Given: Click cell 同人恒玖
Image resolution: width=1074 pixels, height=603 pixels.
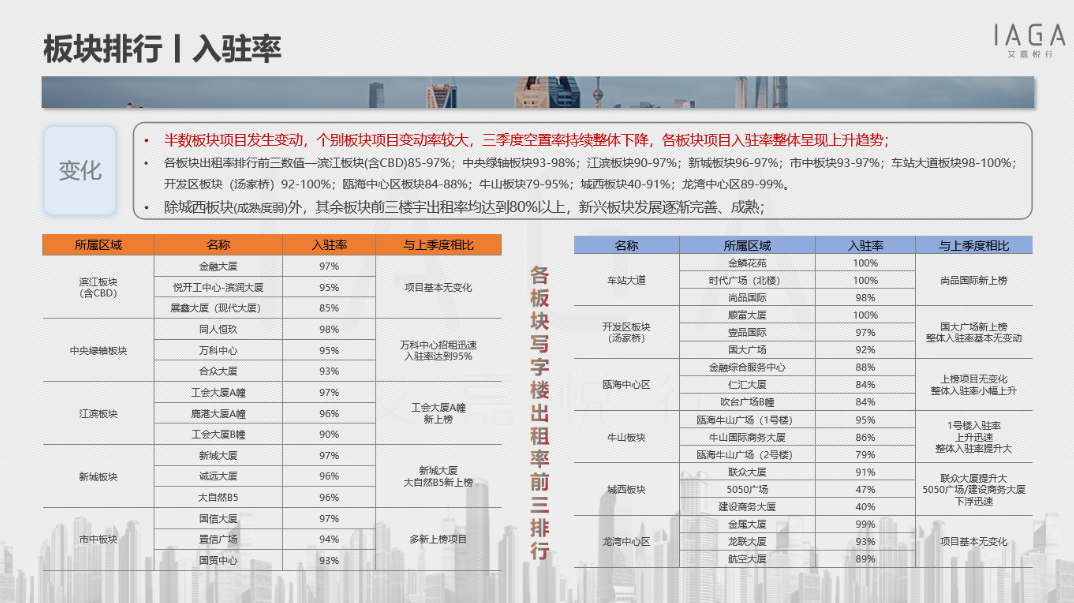Looking at the screenshot, I should point(218,329).
